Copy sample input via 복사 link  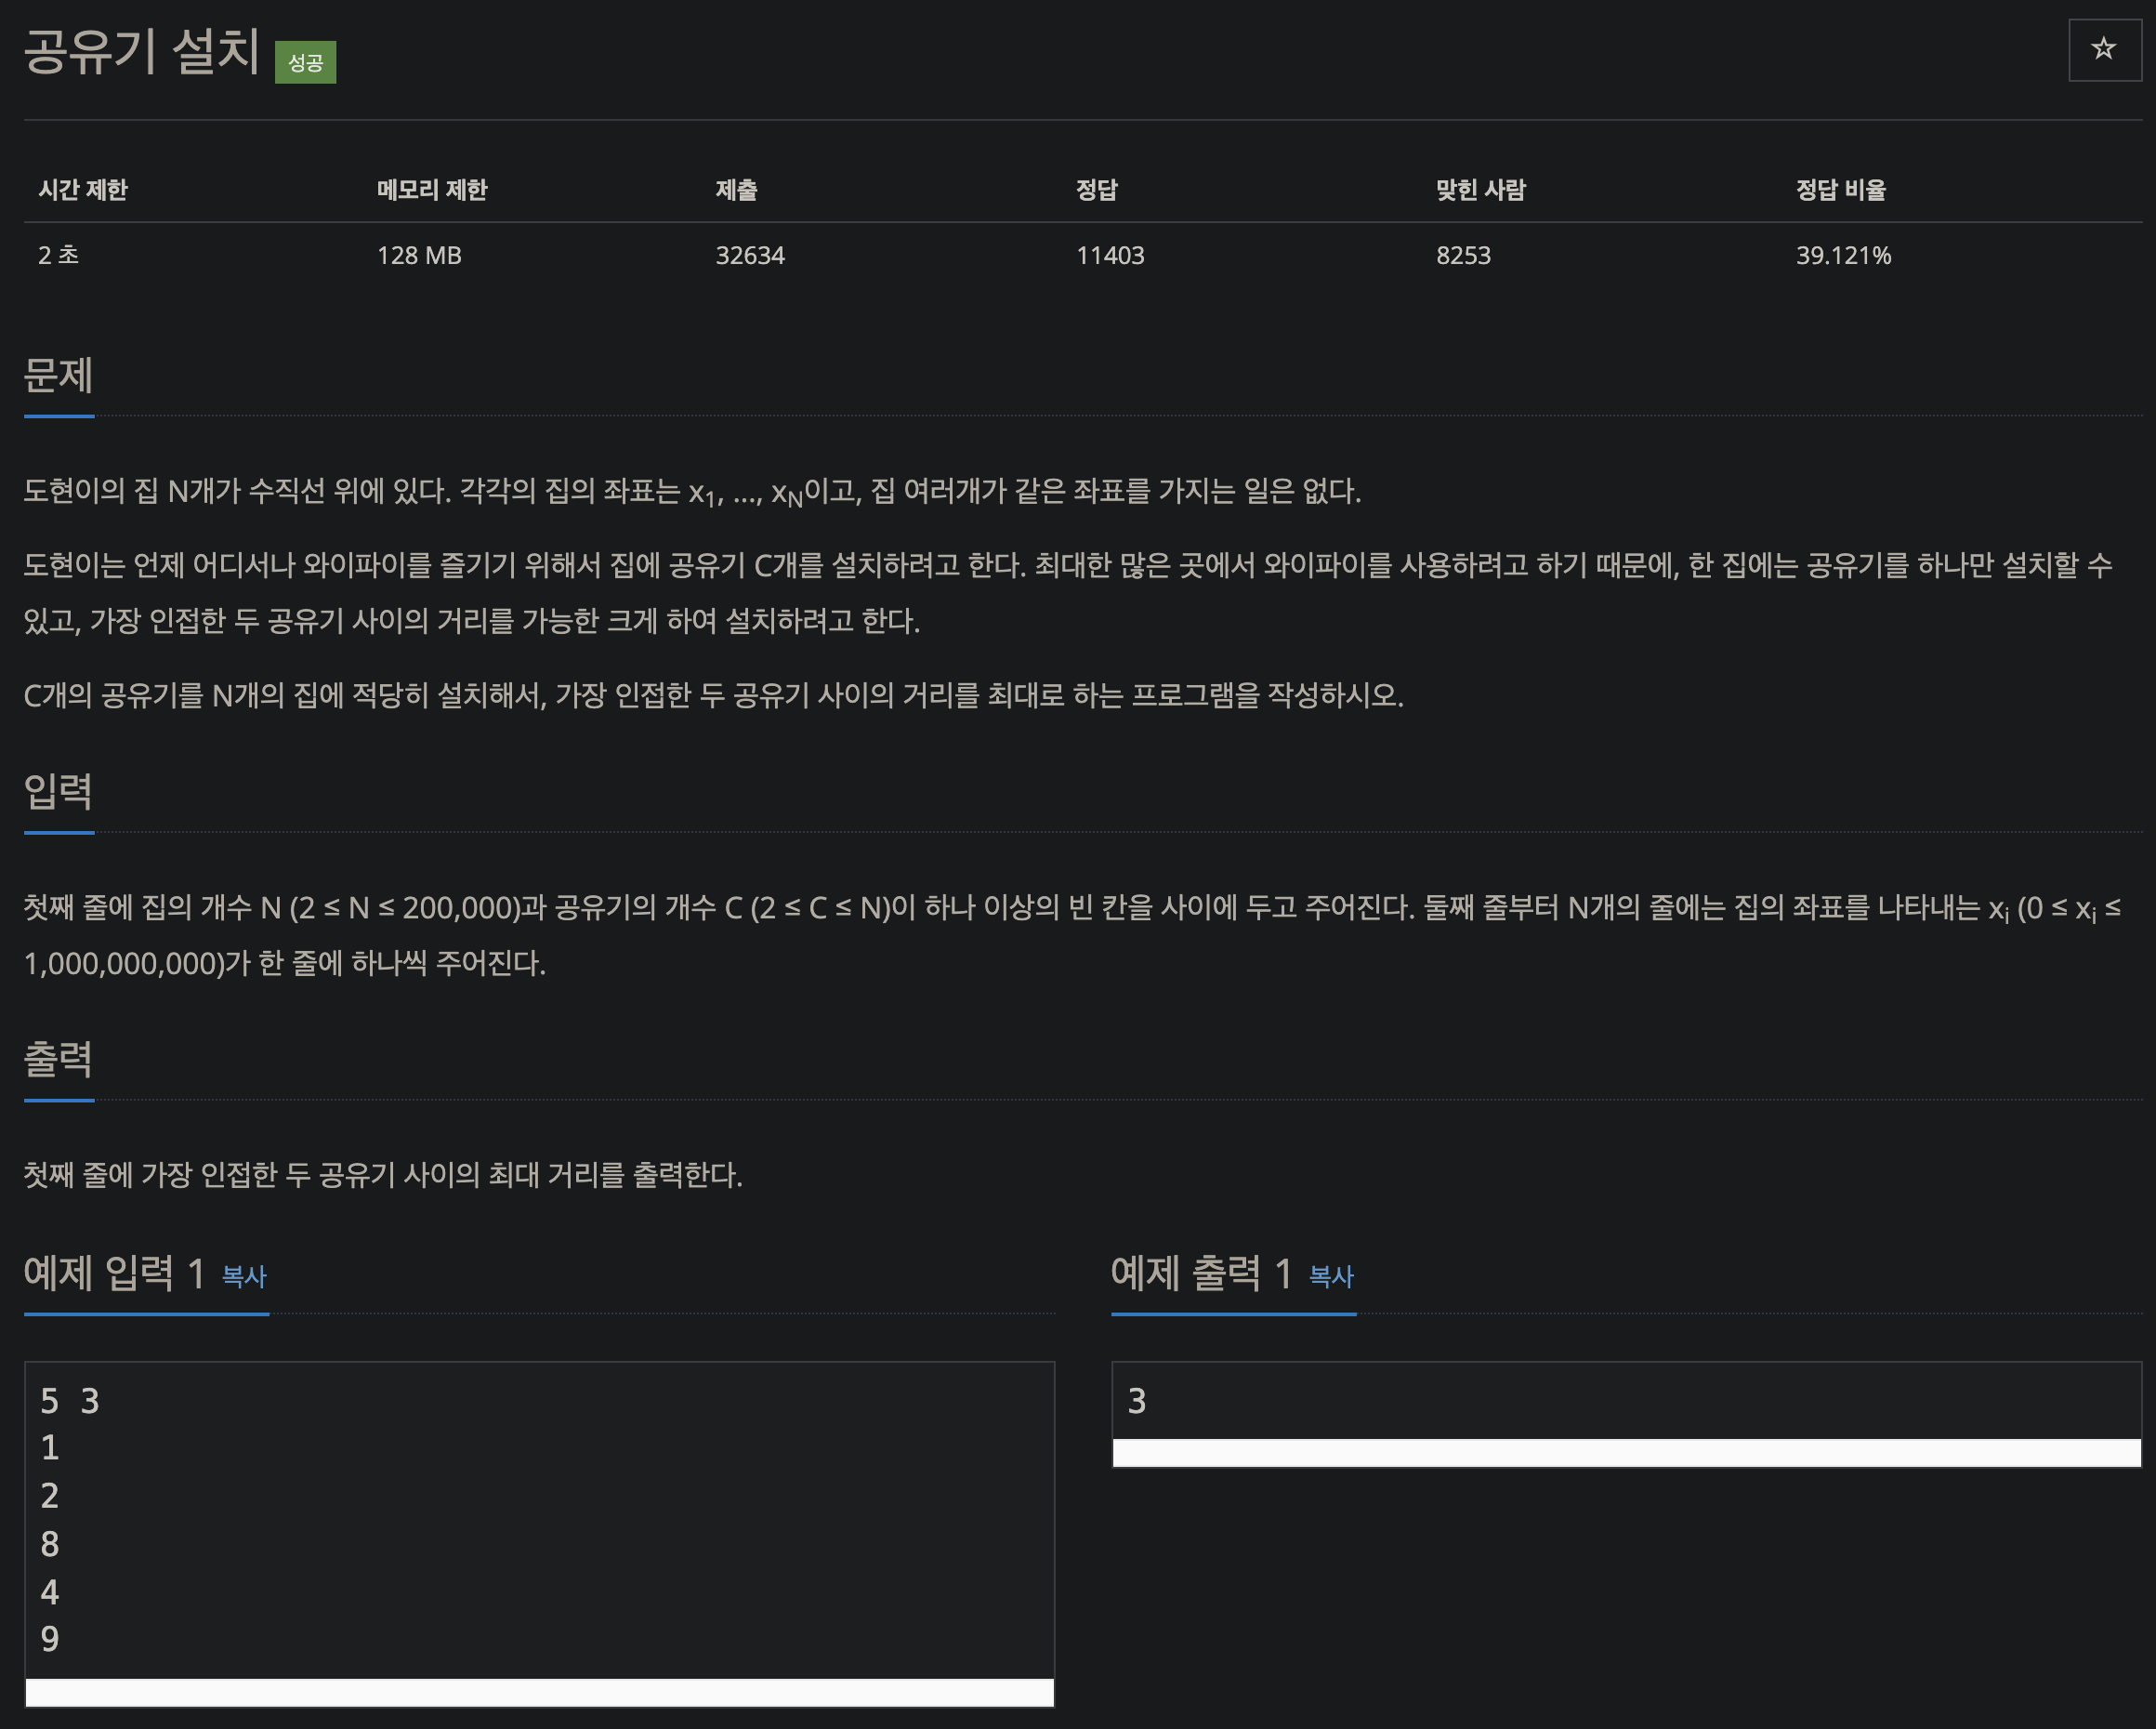pos(244,1276)
